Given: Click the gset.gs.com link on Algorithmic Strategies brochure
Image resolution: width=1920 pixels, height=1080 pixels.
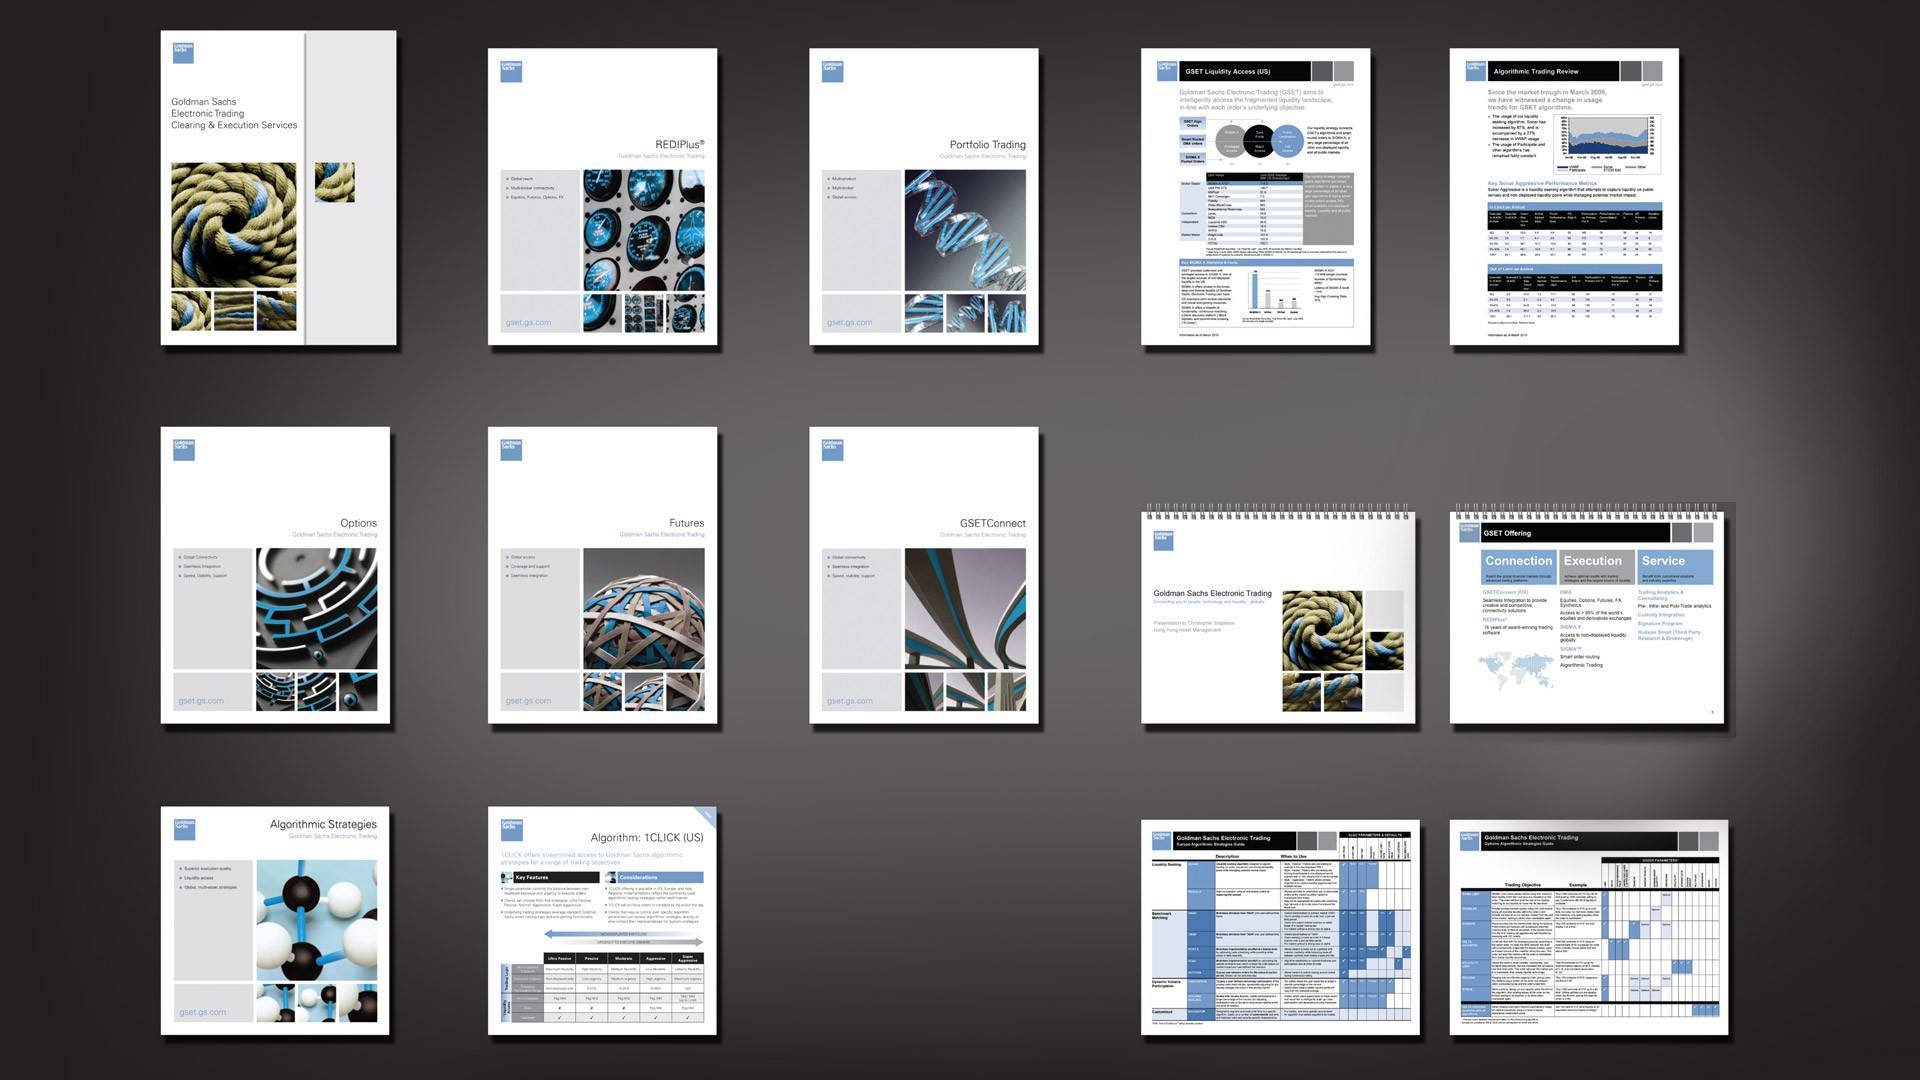Looking at the screenshot, I should click(x=202, y=1012).
